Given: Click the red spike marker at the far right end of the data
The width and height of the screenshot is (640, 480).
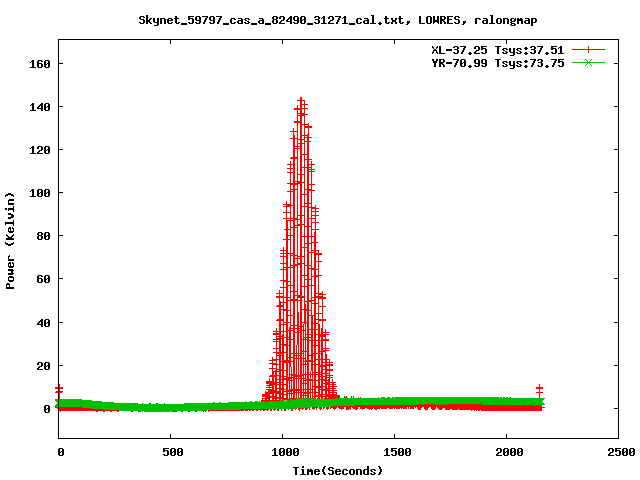Looking at the screenshot, I should 540,388.
